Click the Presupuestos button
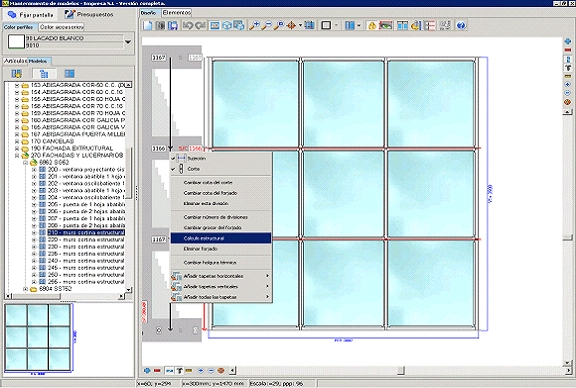Image resolution: width=576 pixels, height=388 pixels. [x=89, y=15]
